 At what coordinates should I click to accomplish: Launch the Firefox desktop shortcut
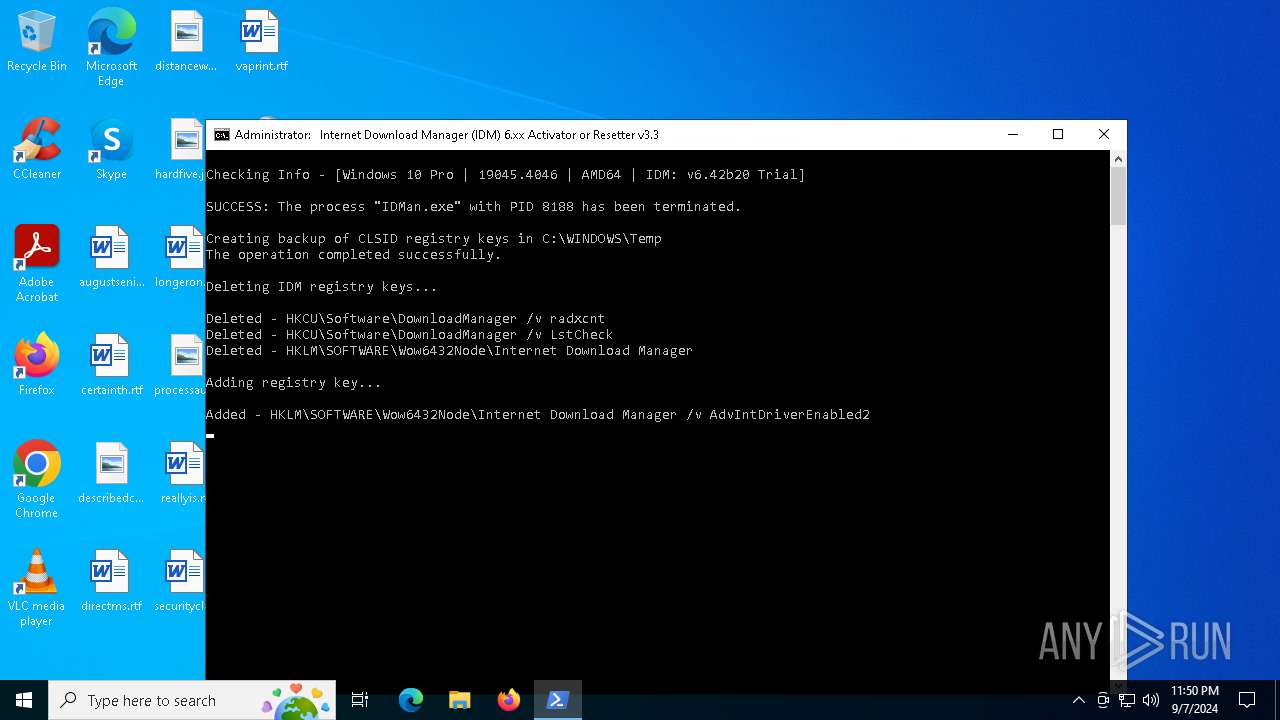pyautogui.click(x=37, y=366)
